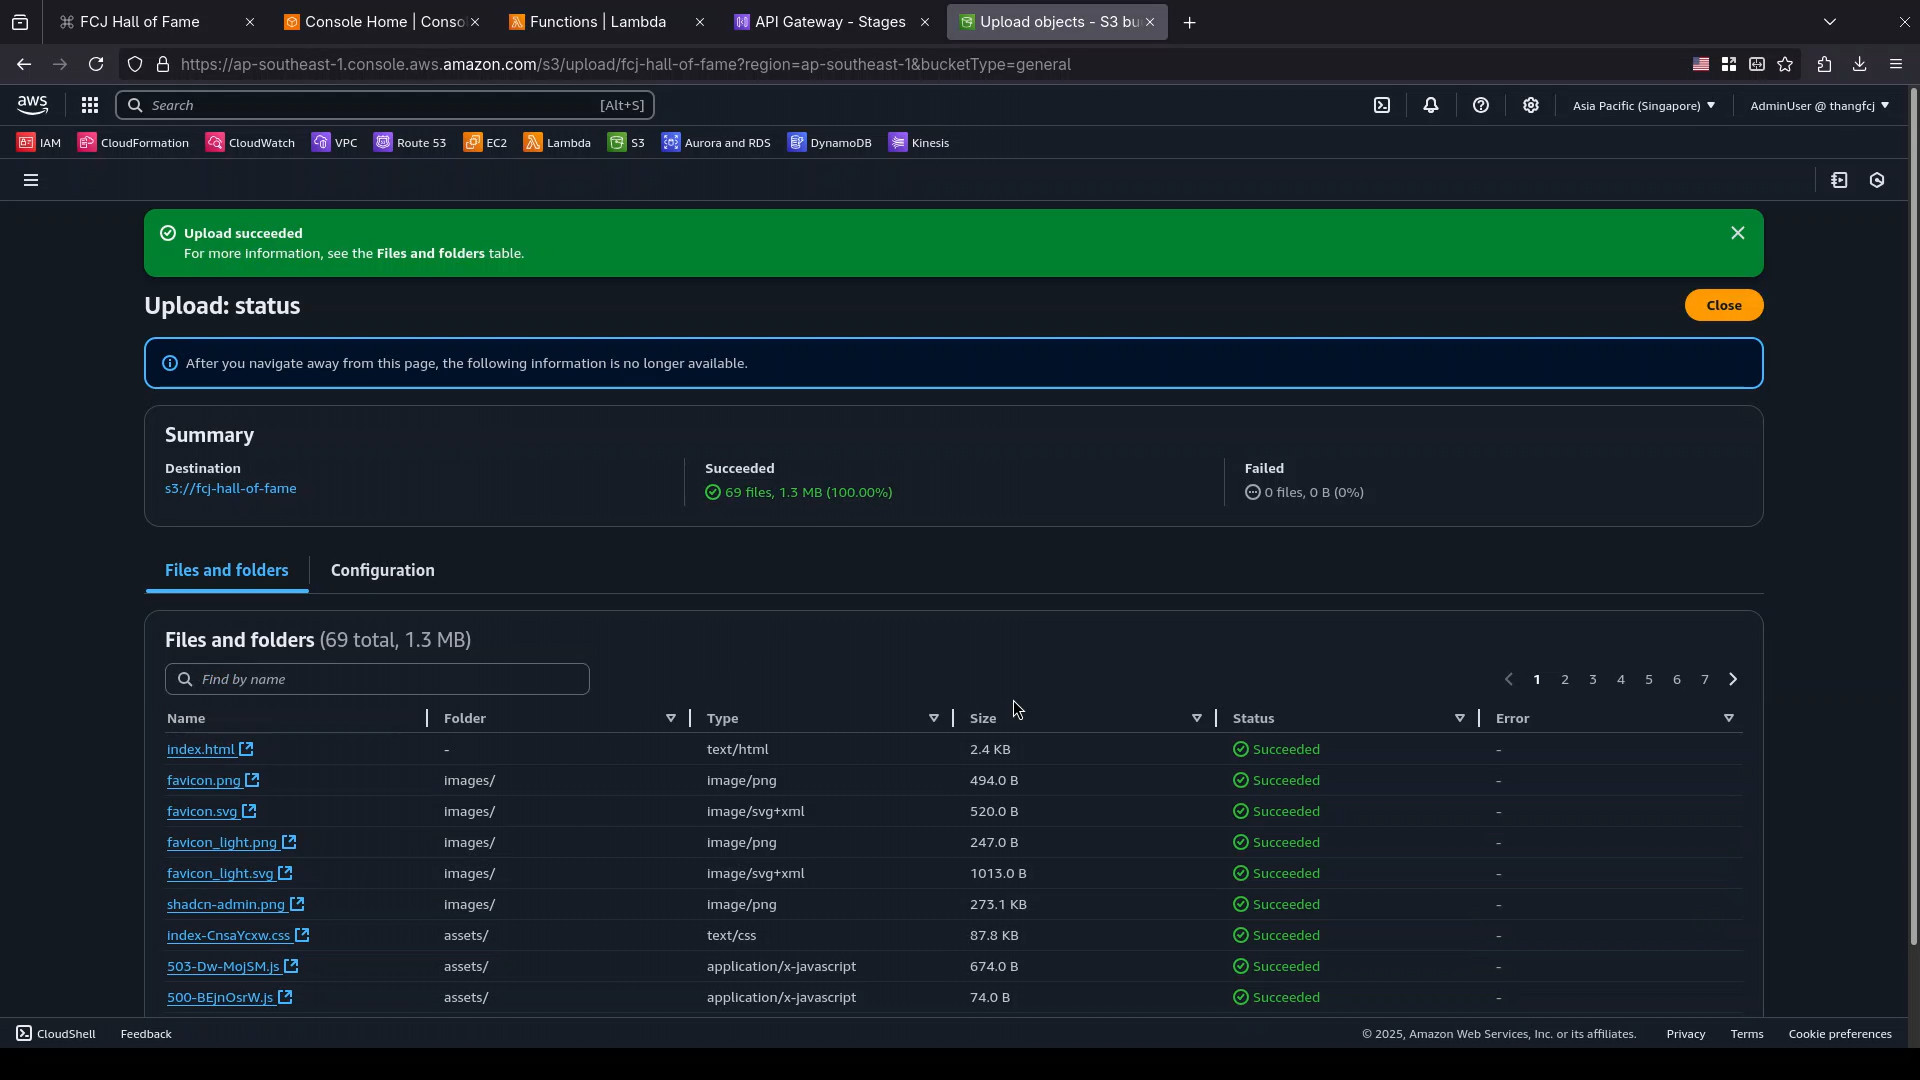Focus the Find by name field
The width and height of the screenshot is (1920, 1080).
click(x=377, y=679)
